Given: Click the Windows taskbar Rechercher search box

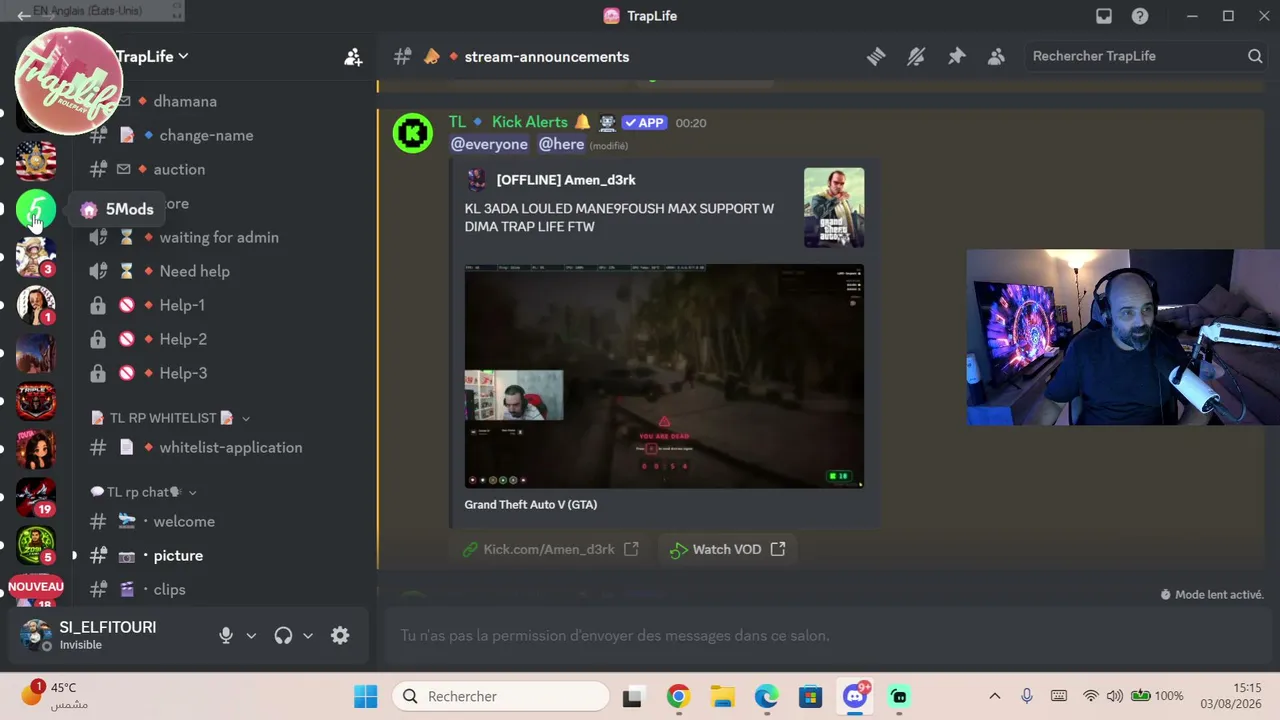Looking at the screenshot, I should (x=502, y=696).
